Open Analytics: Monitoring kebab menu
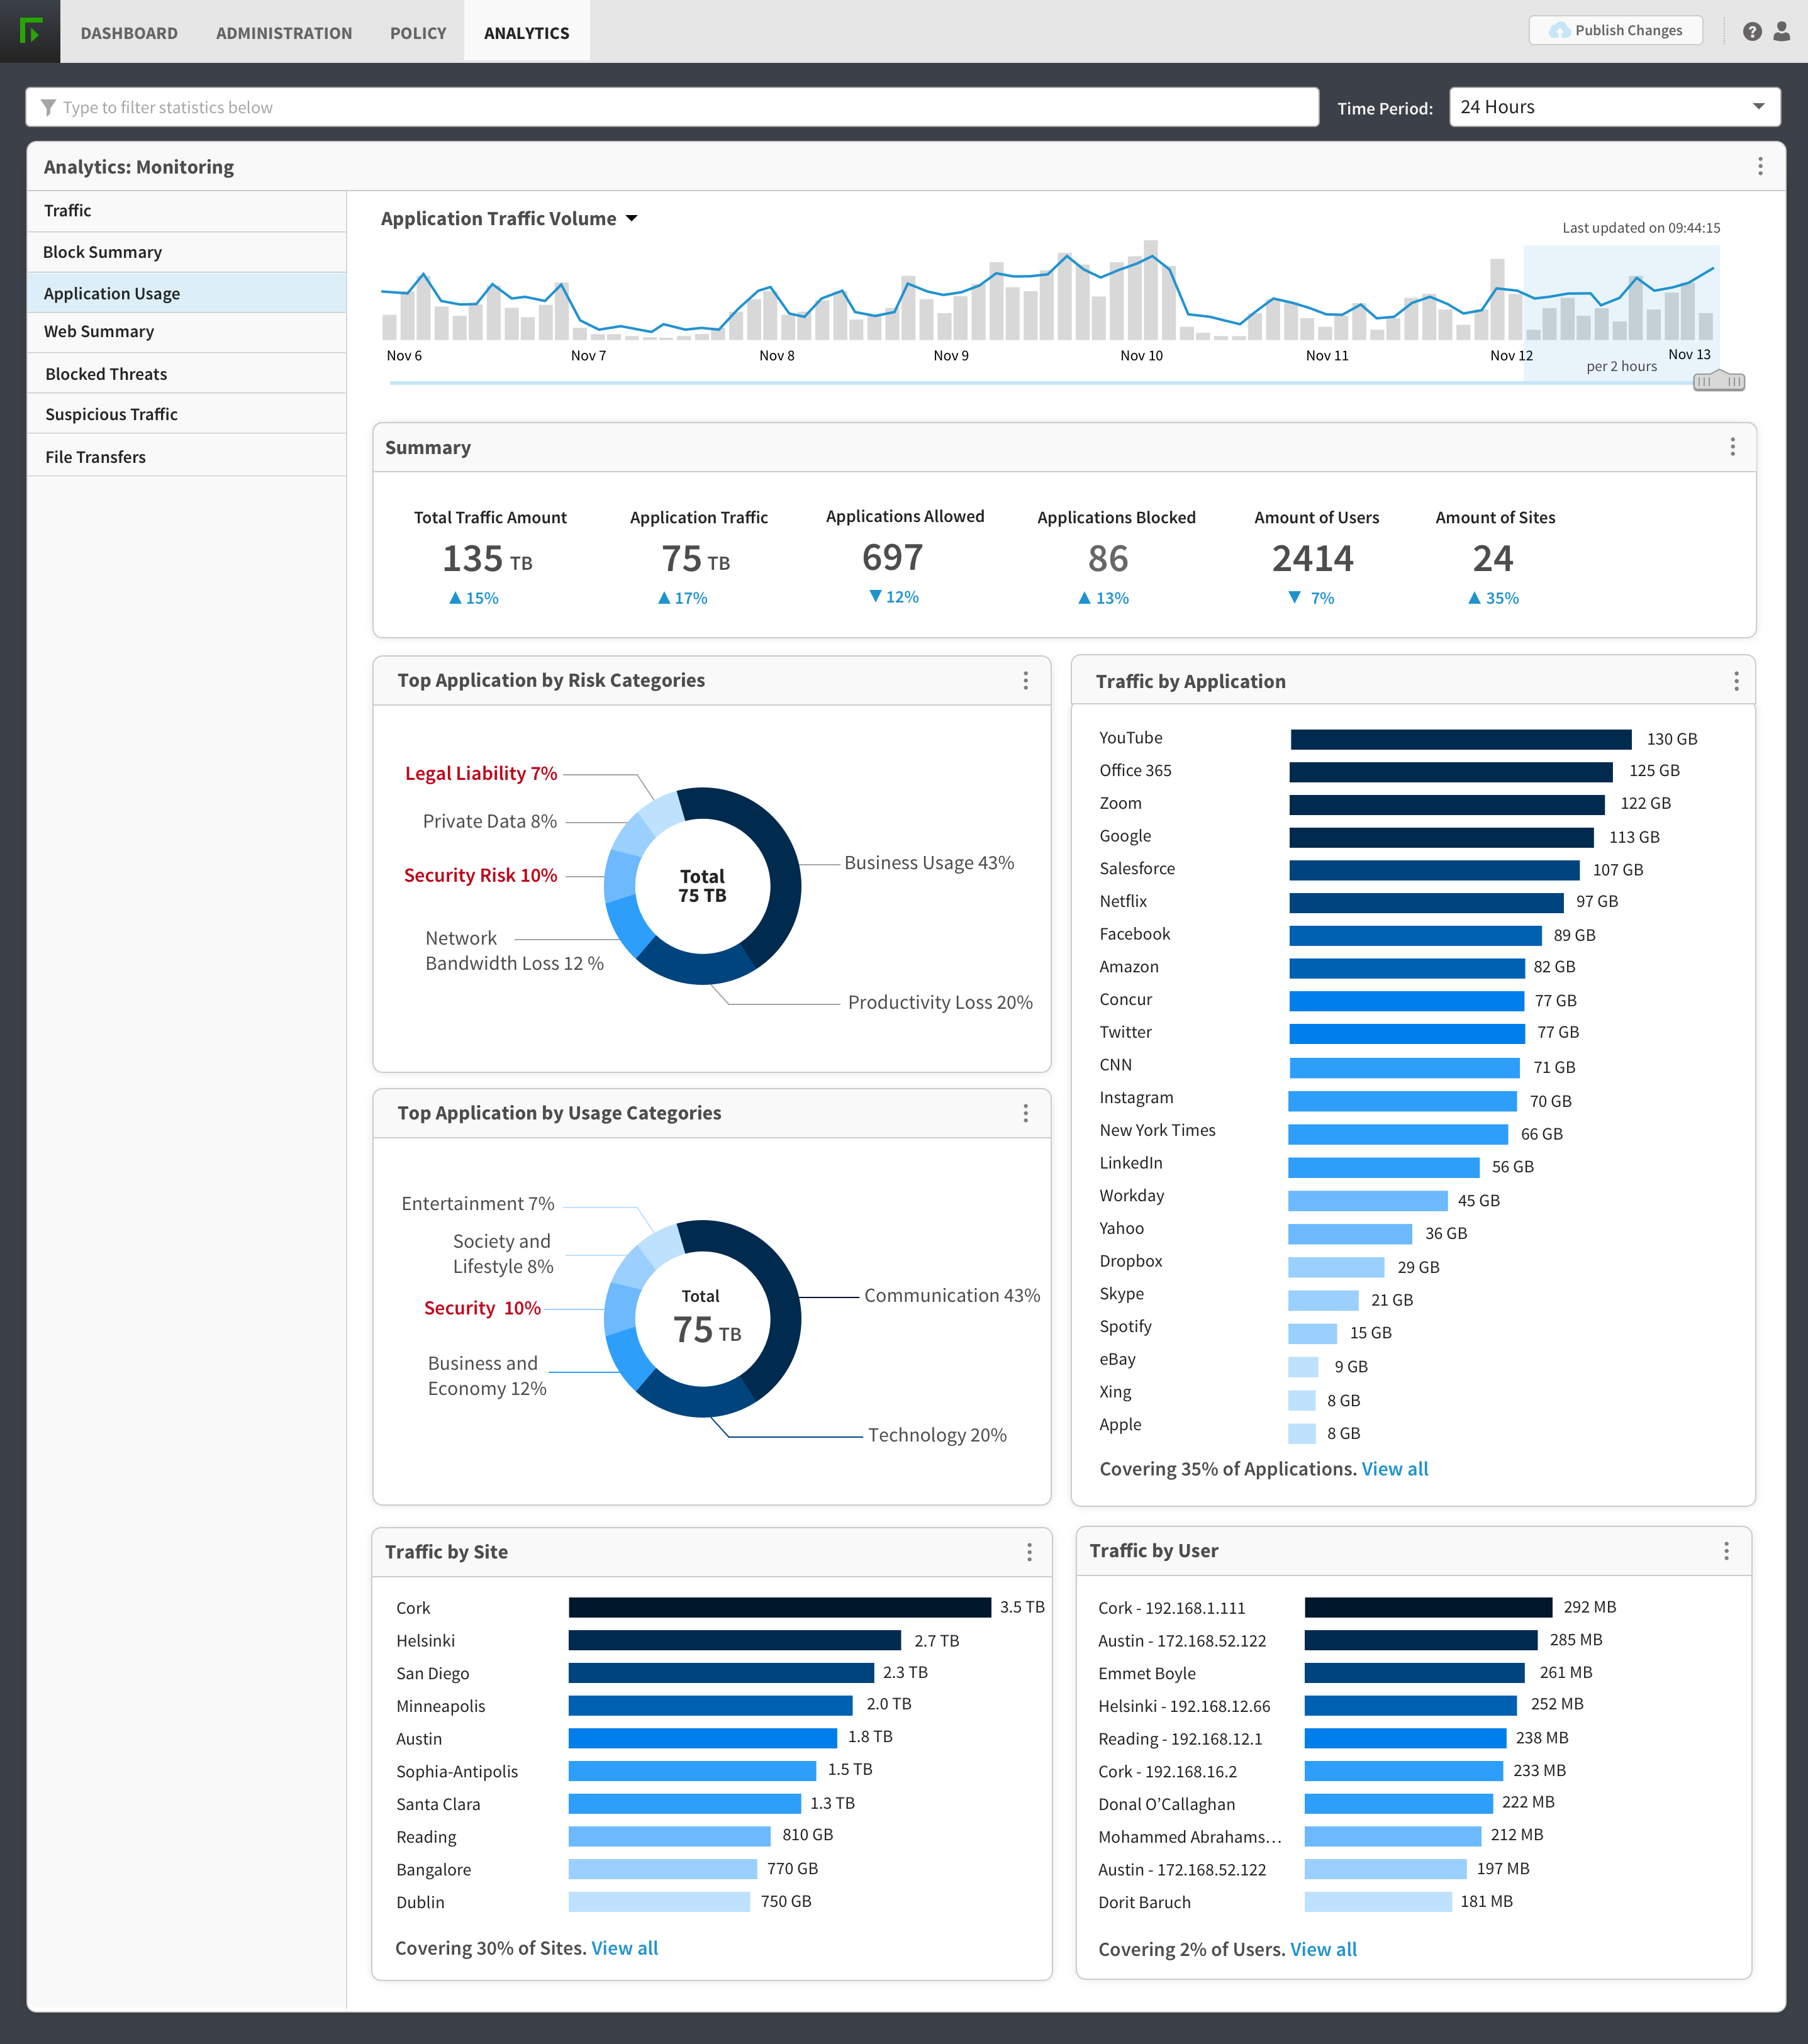Image resolution: width=1808 pixels, height=2044 pixels. coord(1760,166)
